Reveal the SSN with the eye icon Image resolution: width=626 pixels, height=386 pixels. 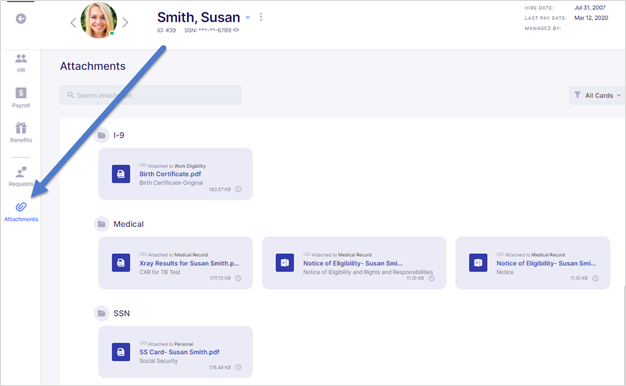coord(236,30)
